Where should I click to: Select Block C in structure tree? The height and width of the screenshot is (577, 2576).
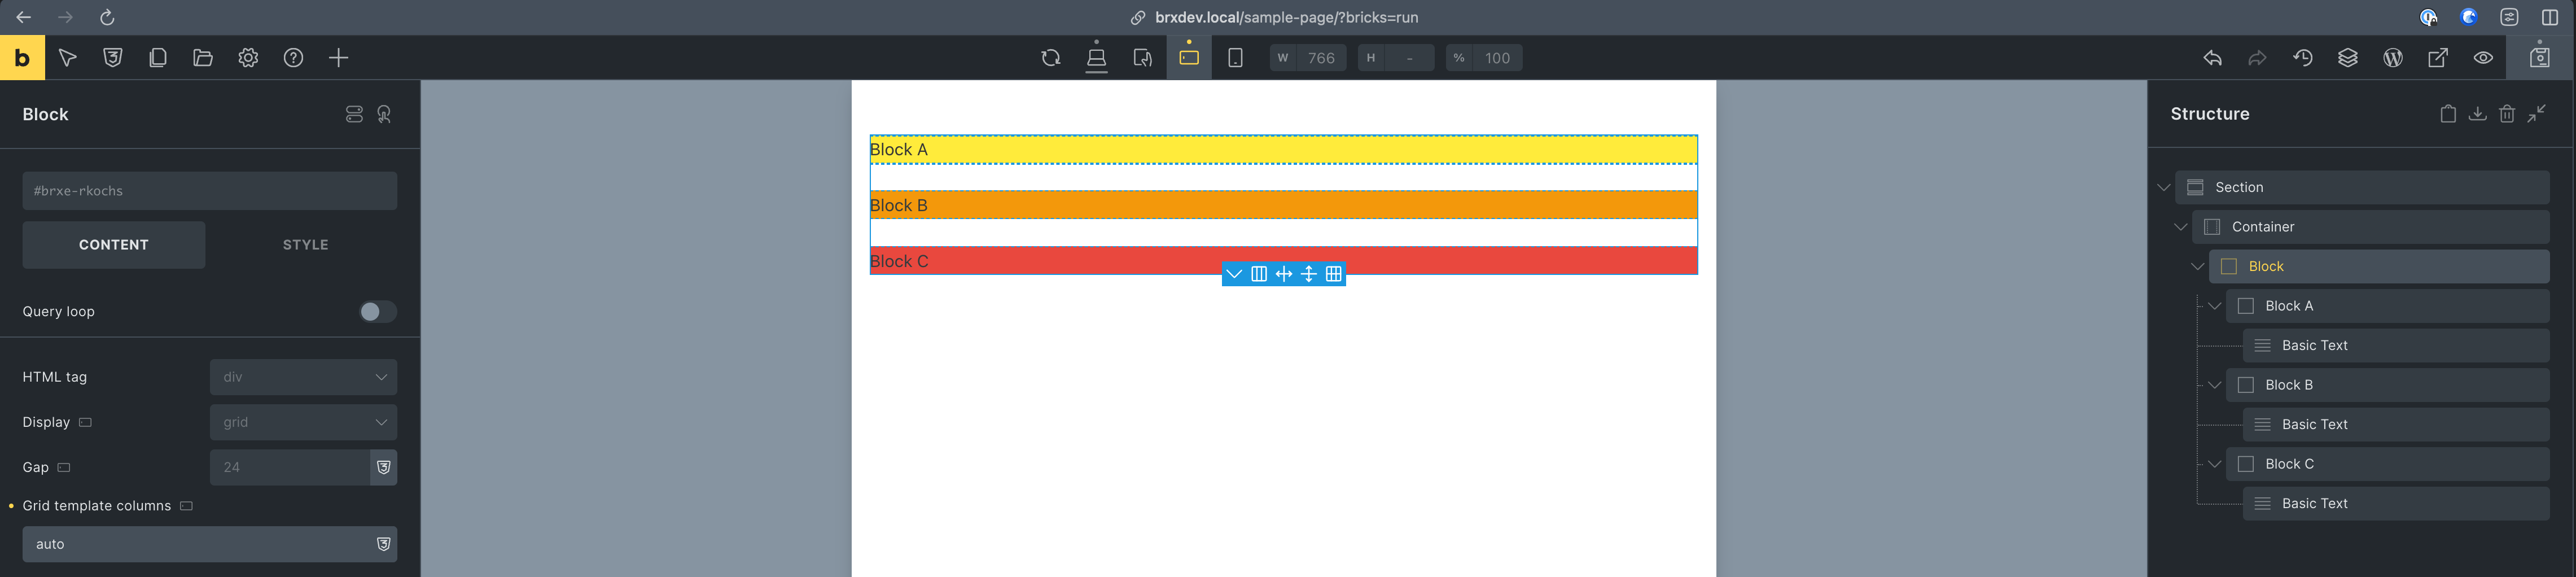(2388, 464)
